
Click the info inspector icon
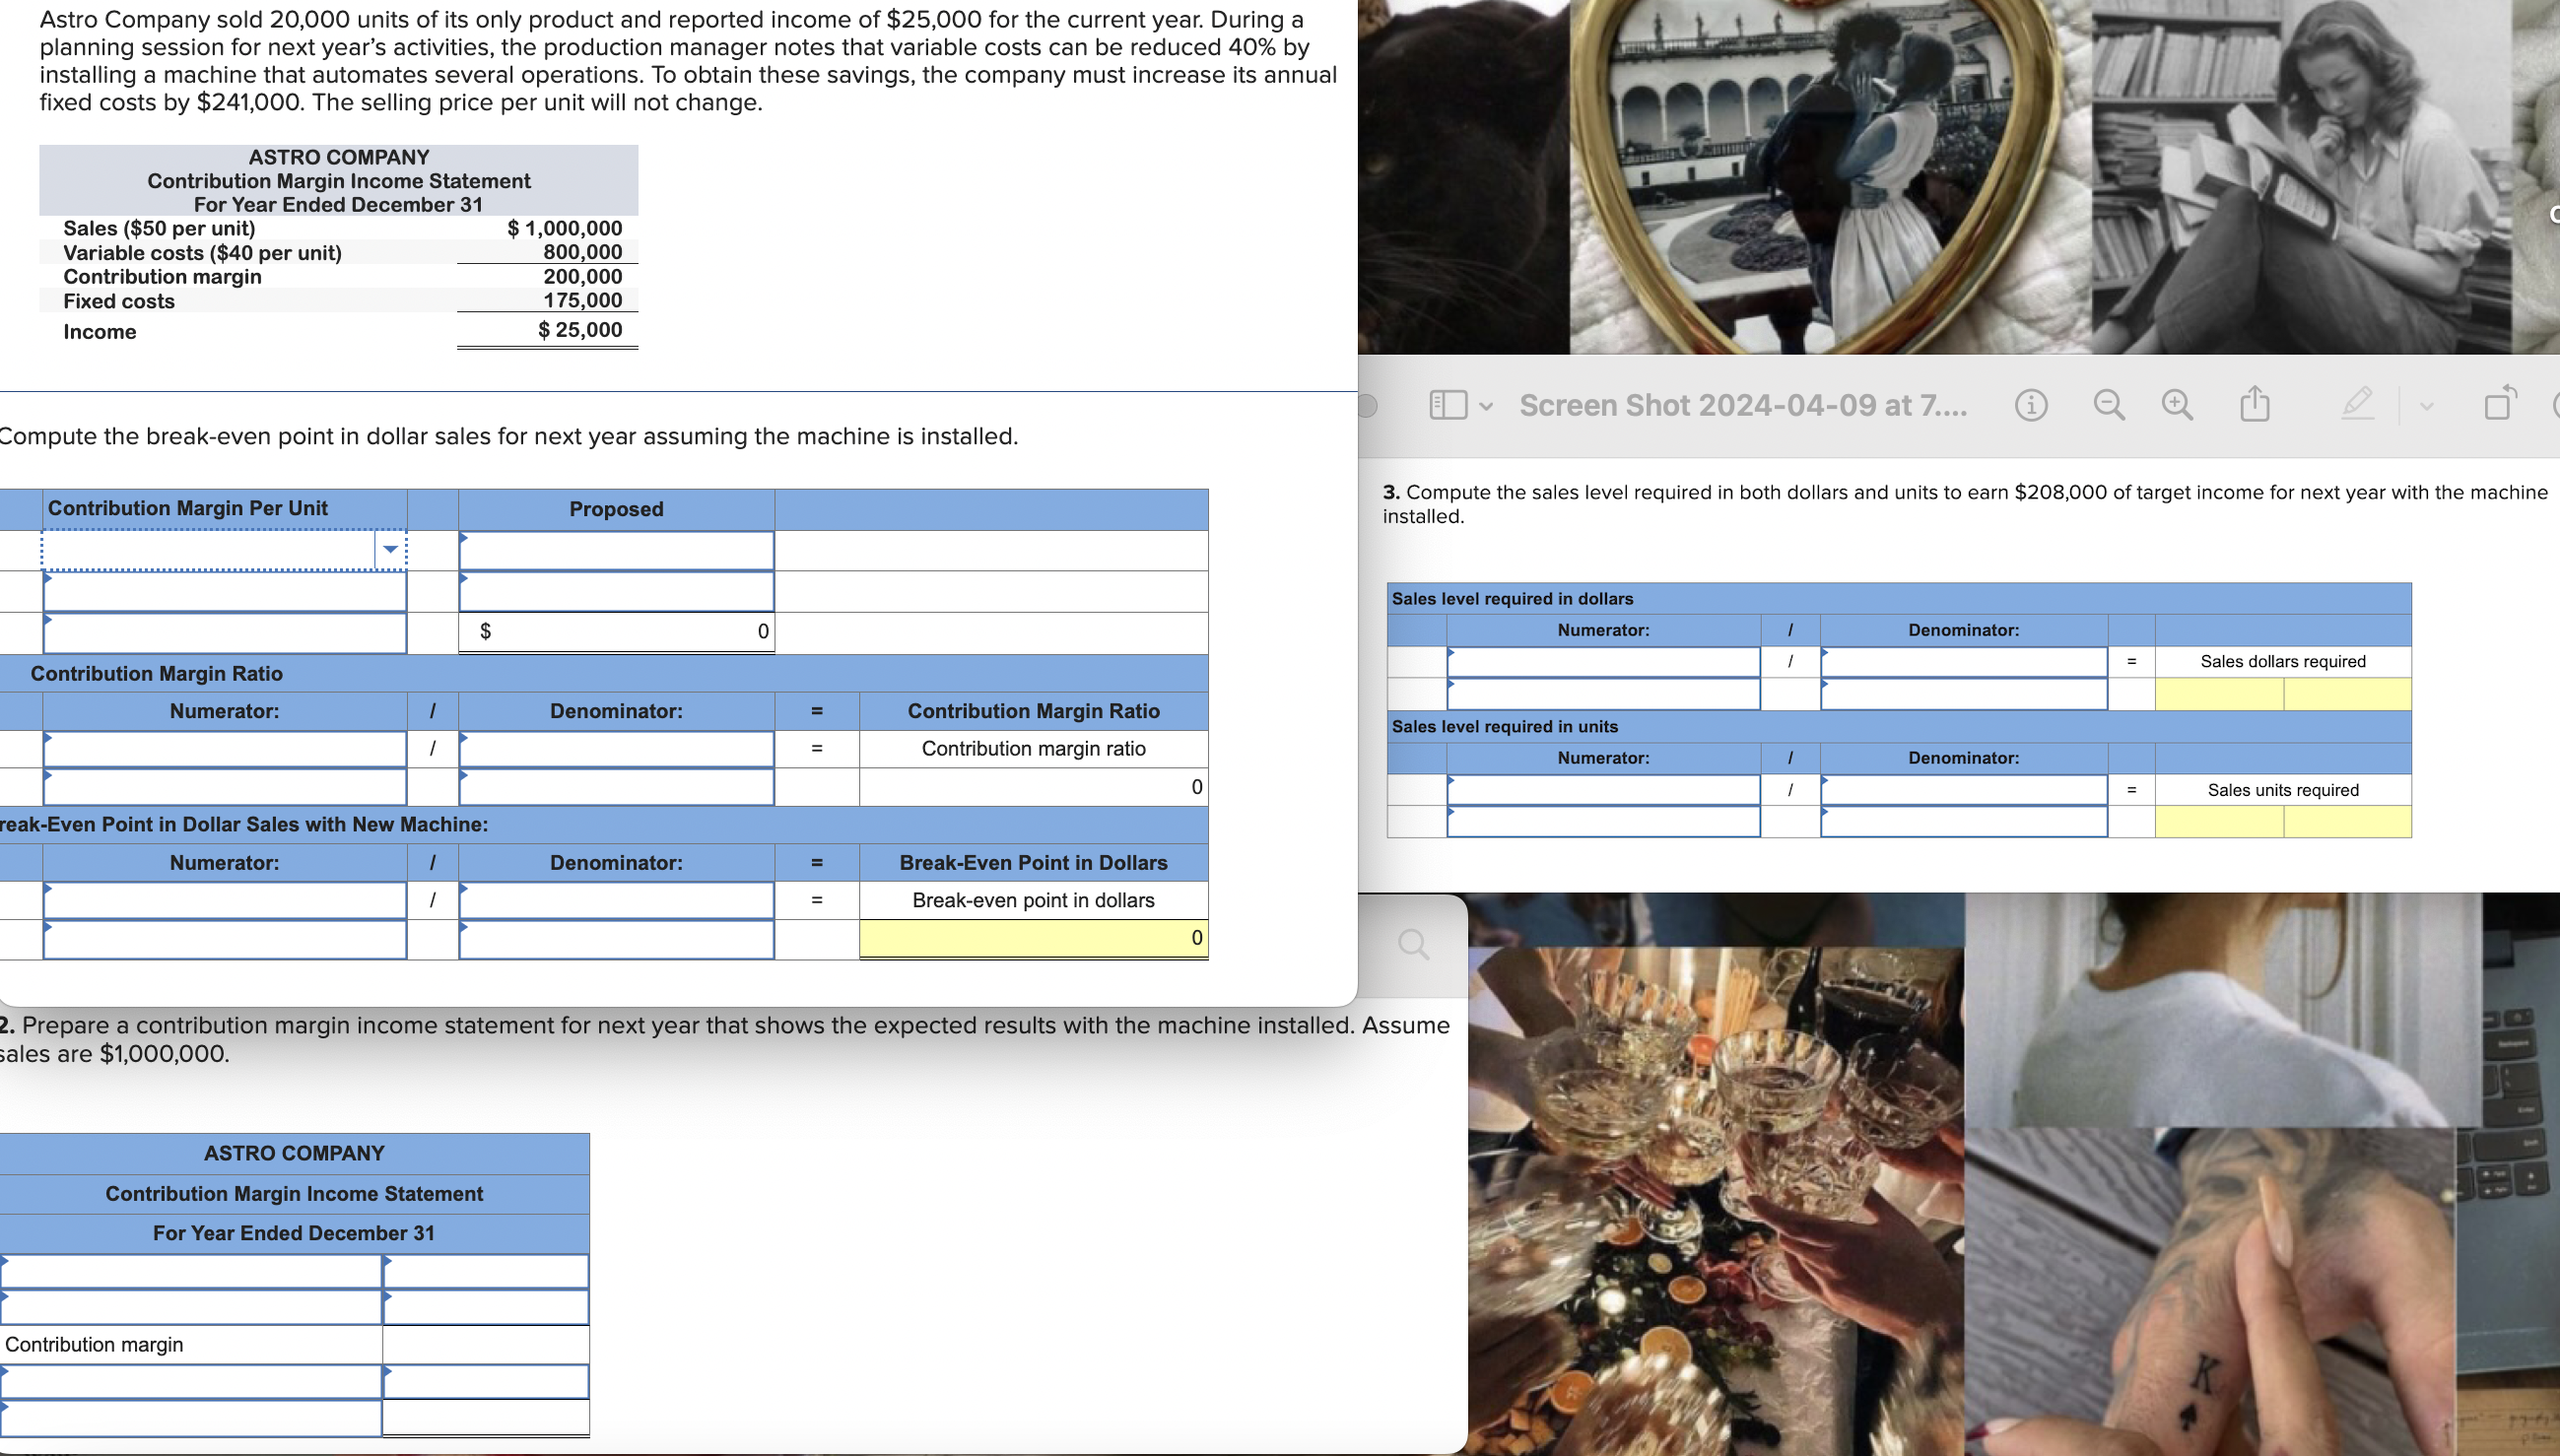coord(2030,405)
